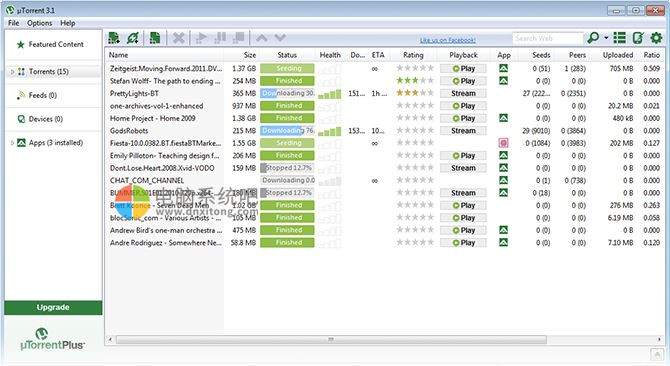The image size is (670, 366).
Task: Pause the selected torrent
Action: [220, 38]
